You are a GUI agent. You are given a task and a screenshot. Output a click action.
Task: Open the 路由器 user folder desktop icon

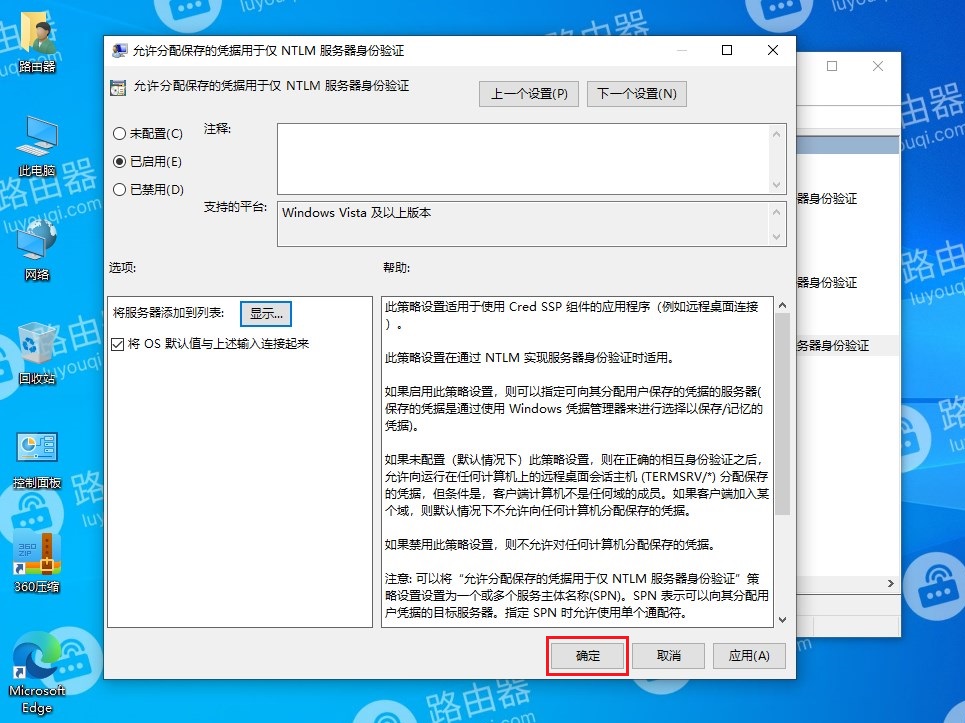tap(37, 42)
